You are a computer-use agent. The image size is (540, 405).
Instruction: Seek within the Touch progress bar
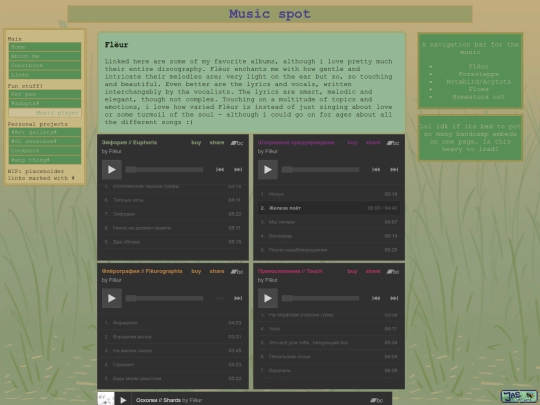click(321, 298)
